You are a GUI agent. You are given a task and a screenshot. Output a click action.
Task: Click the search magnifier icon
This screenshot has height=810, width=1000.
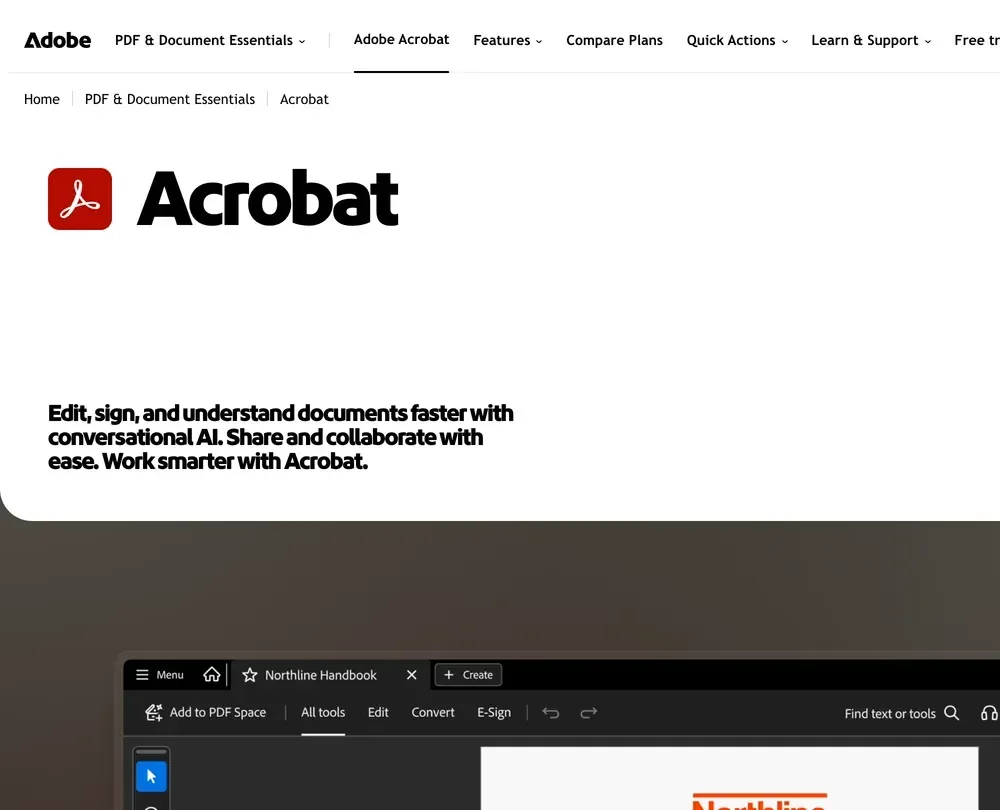point(952,713)
